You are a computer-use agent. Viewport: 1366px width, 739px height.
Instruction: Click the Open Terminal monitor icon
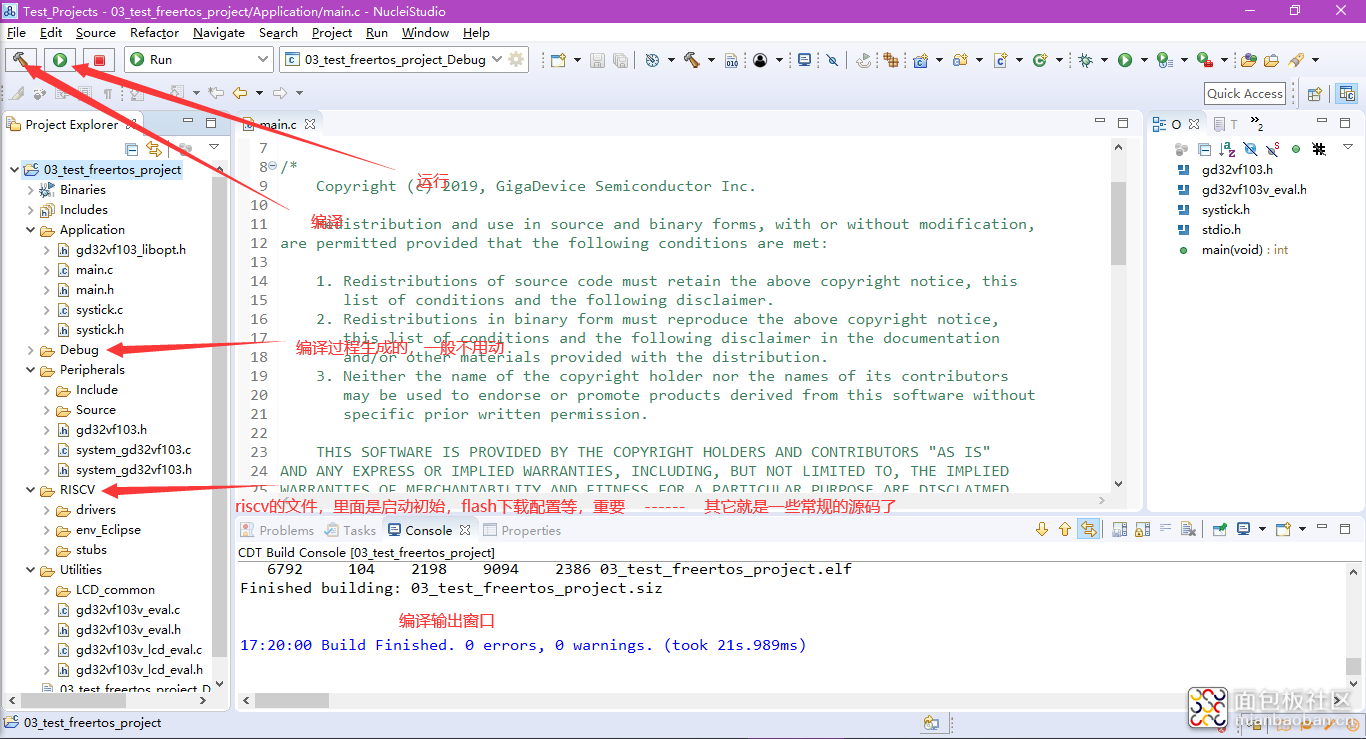(805, 60)
